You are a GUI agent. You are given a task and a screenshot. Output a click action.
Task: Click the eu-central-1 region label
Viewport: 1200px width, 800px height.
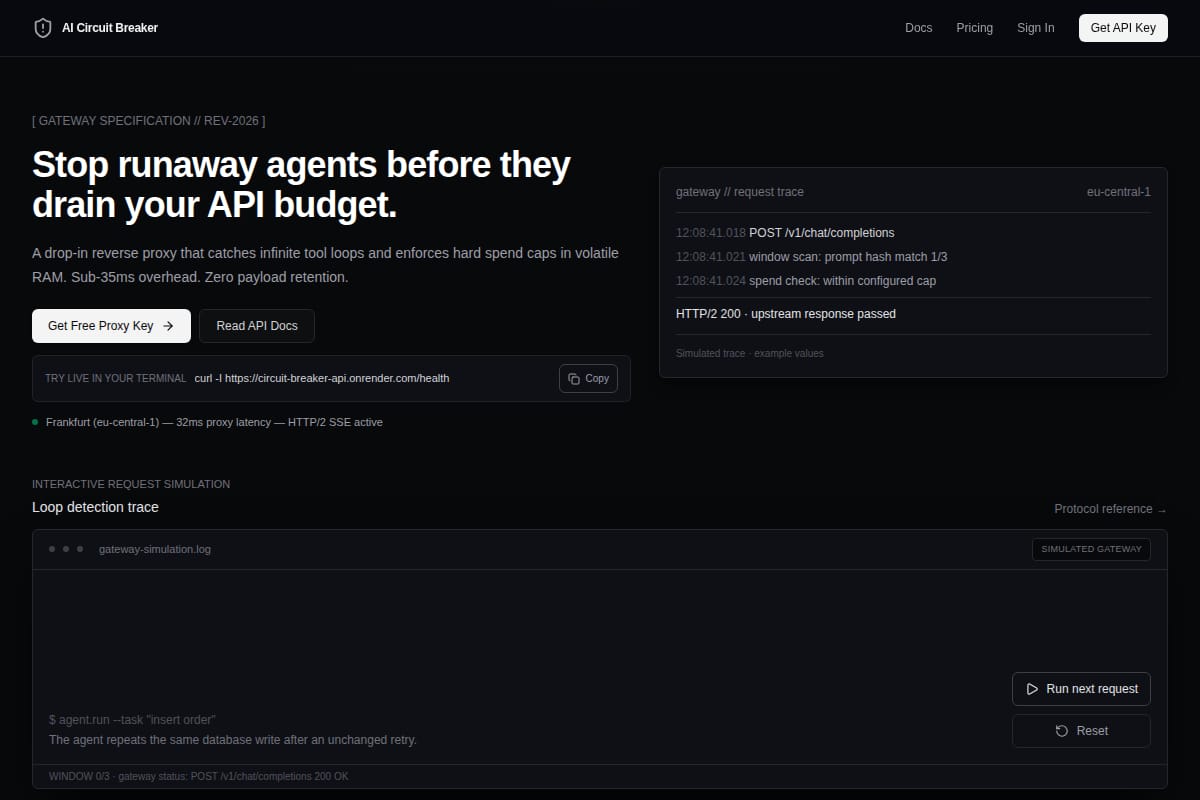(x=1119, y=192)
